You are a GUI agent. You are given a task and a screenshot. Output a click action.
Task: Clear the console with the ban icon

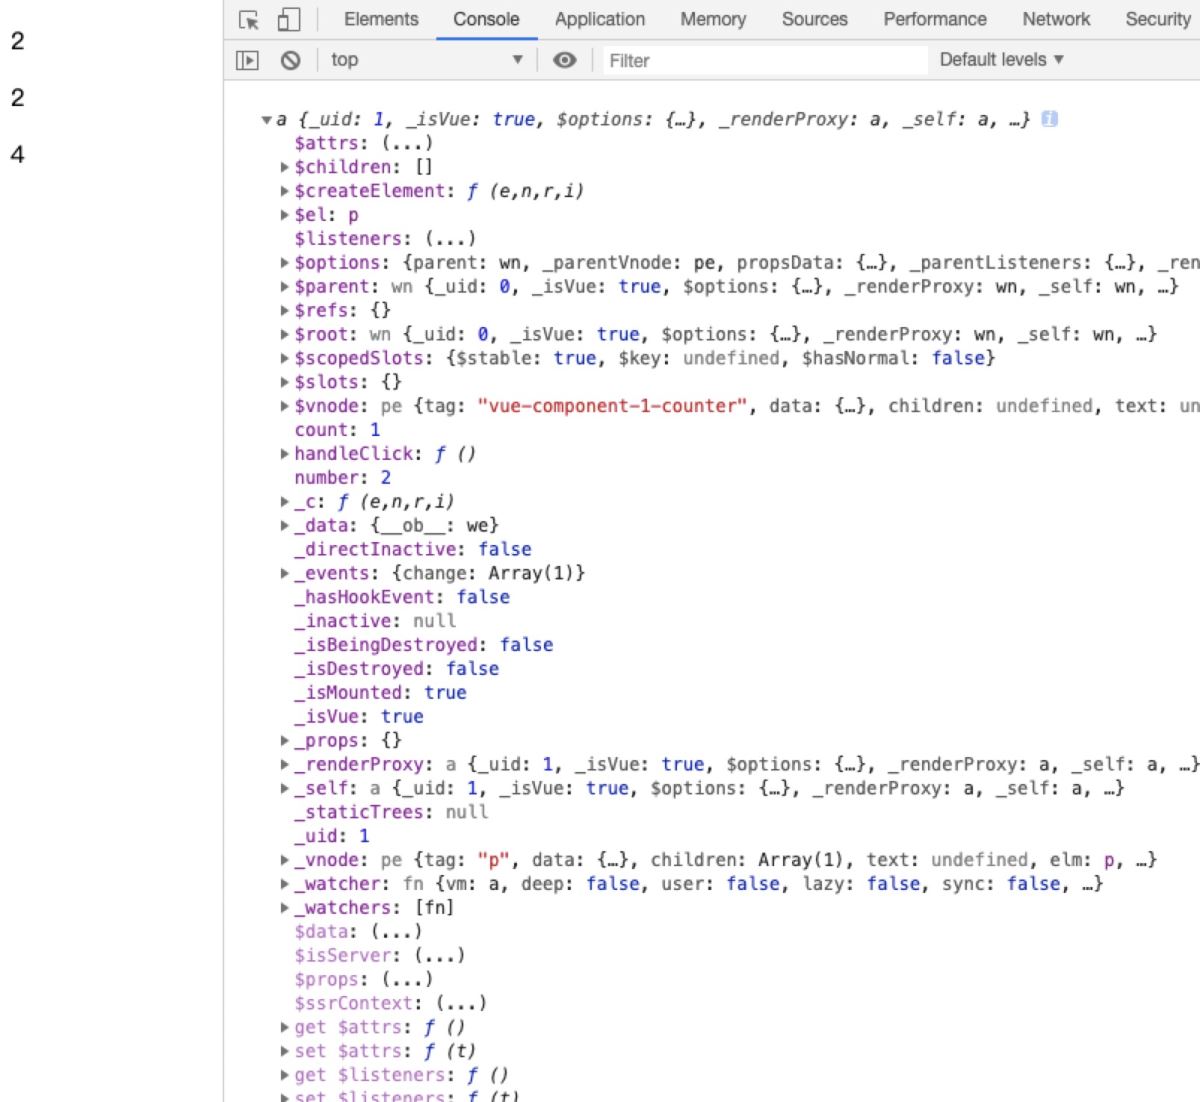[x=290, y=61]
